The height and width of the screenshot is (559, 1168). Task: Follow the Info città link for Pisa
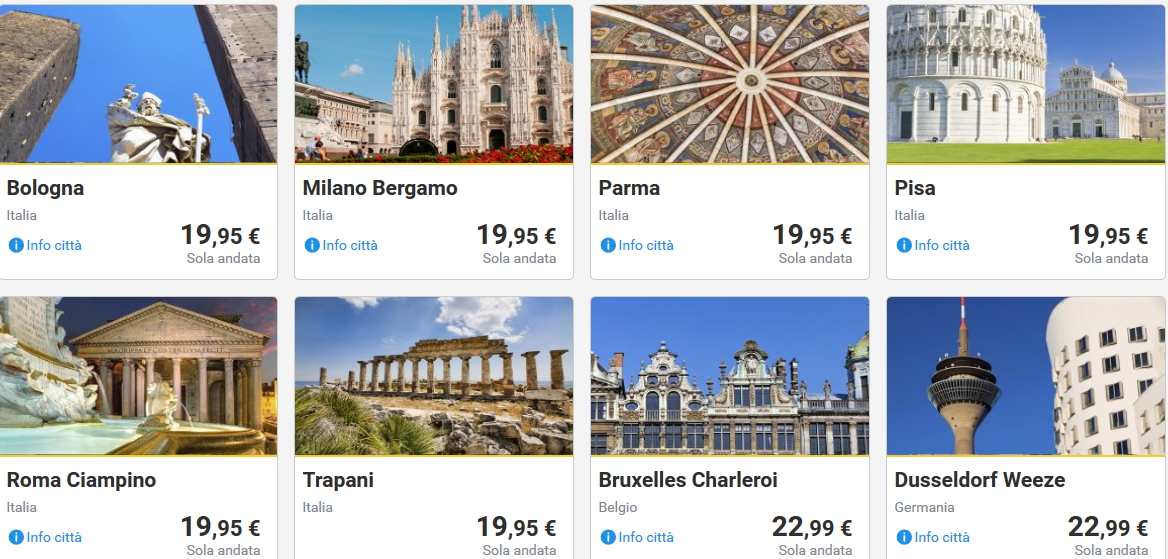click(942, 245)
